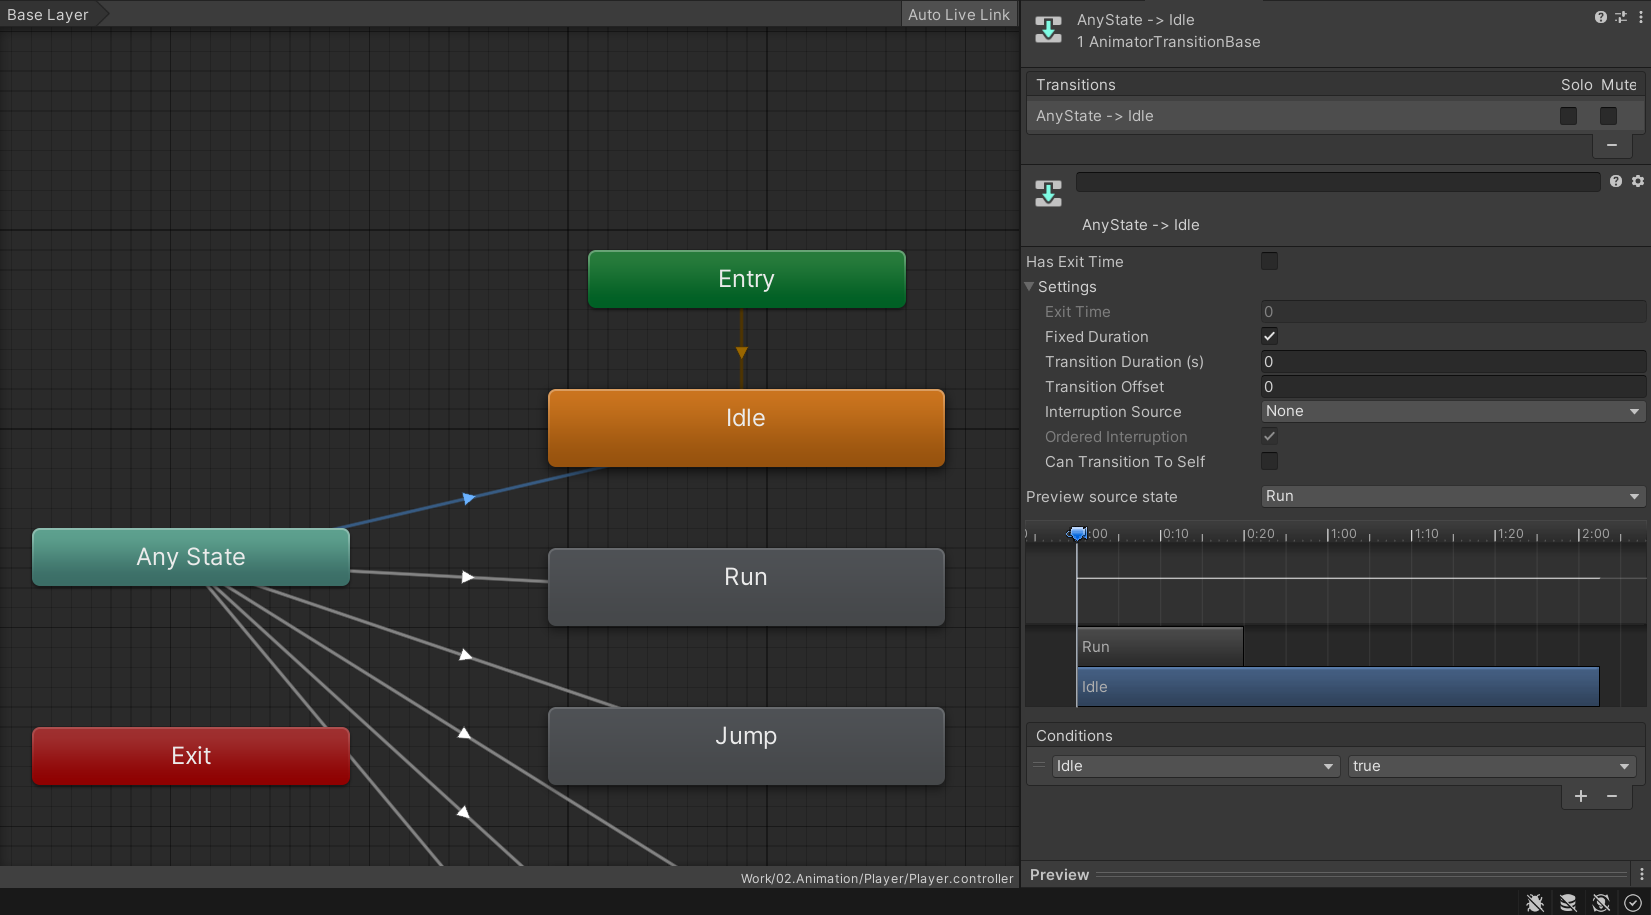Click the auto-generate lighting icon in status bar
1651x915 pixels.
[x=1601, y=903]
